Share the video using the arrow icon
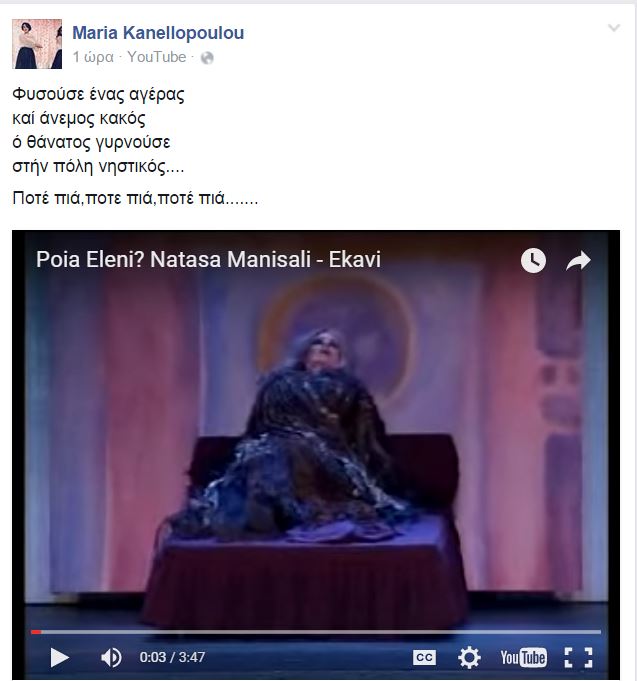The width and height of the screenshot is (637, 681). pyautogui.click(x=578, y=261)
